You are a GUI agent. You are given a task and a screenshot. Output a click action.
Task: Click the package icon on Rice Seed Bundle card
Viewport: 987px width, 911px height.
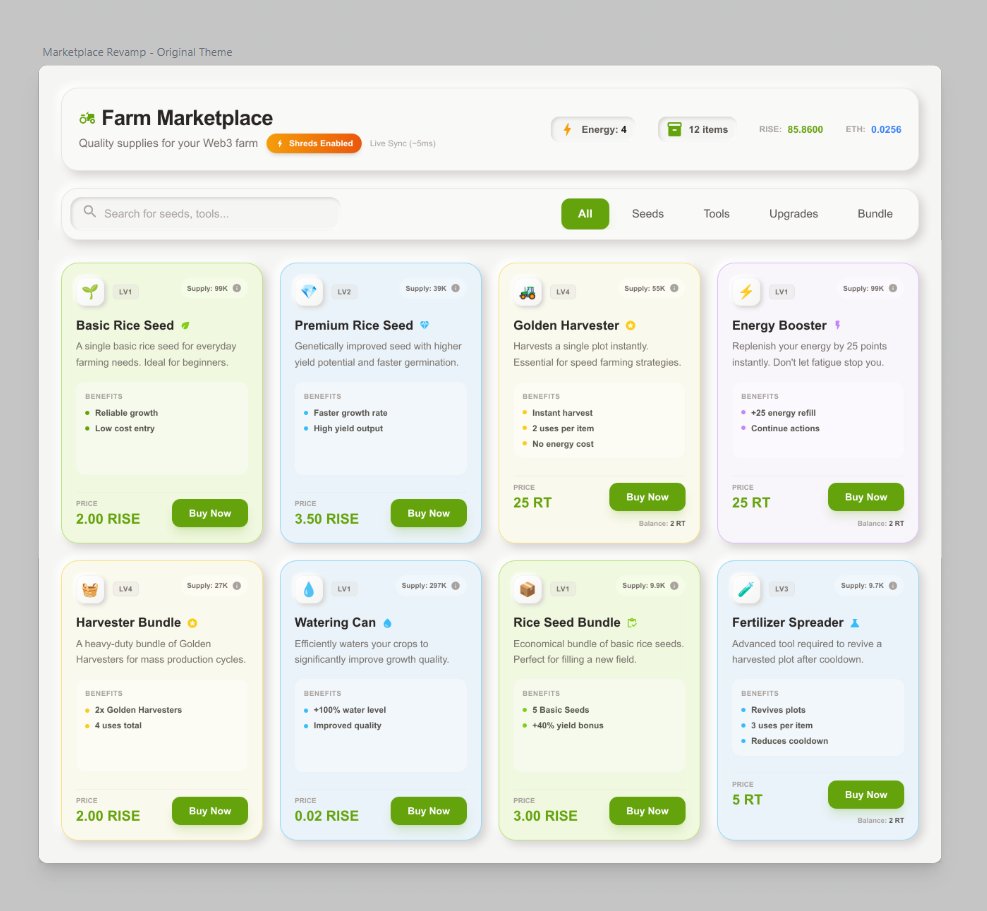click(x=527, y=589)
